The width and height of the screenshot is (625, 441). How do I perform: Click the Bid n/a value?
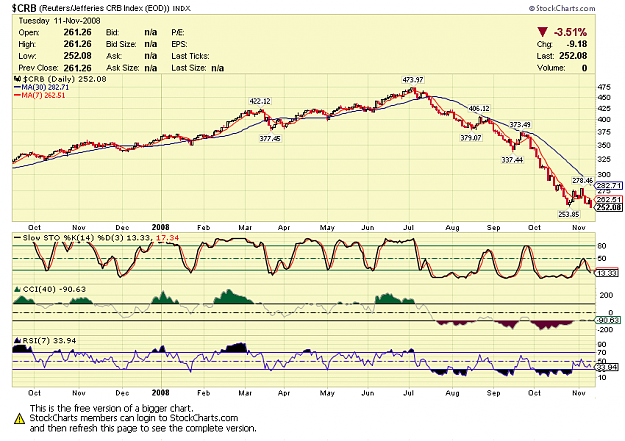click(151, 32)
